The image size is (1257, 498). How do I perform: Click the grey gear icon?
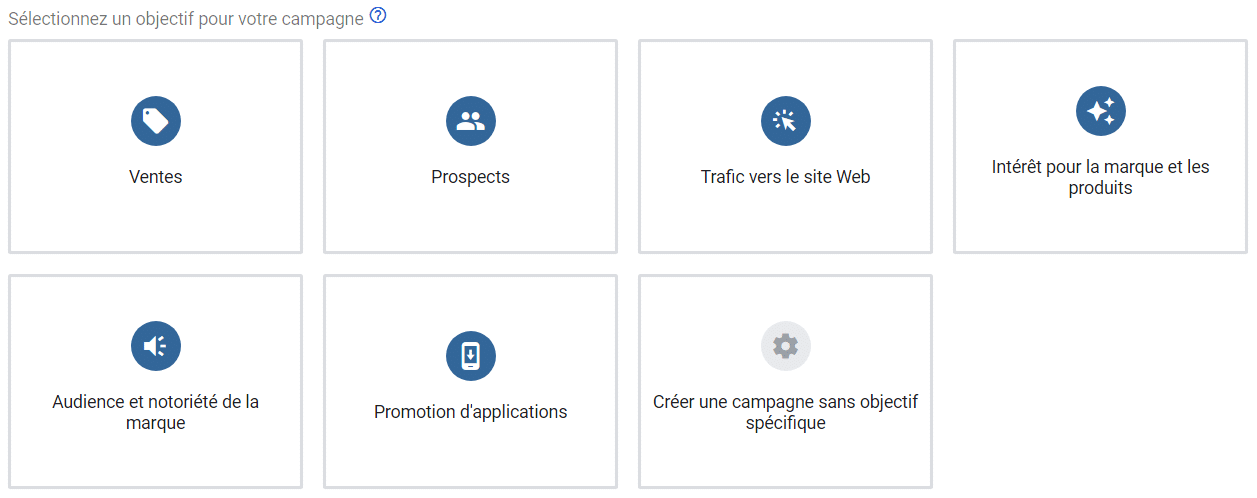[x=785, y=346]
